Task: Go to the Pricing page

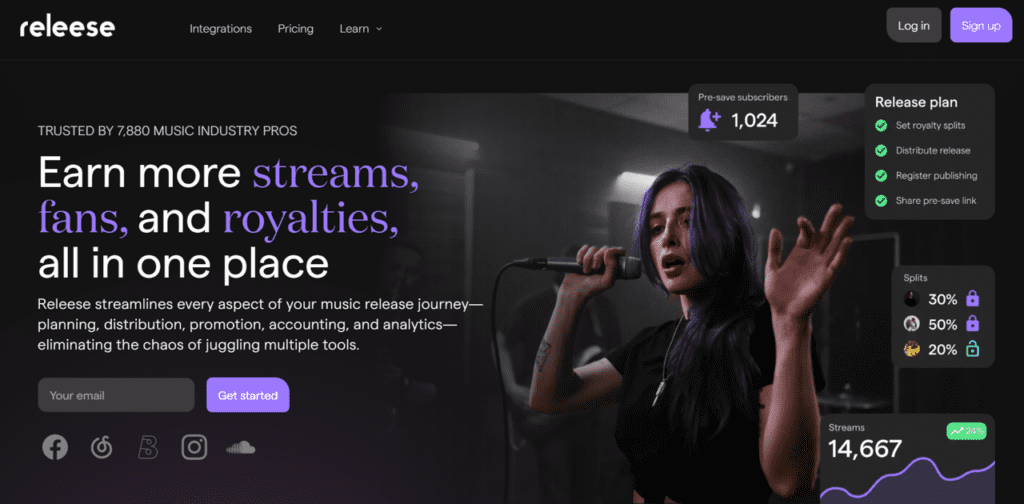Action: [295, 29]
